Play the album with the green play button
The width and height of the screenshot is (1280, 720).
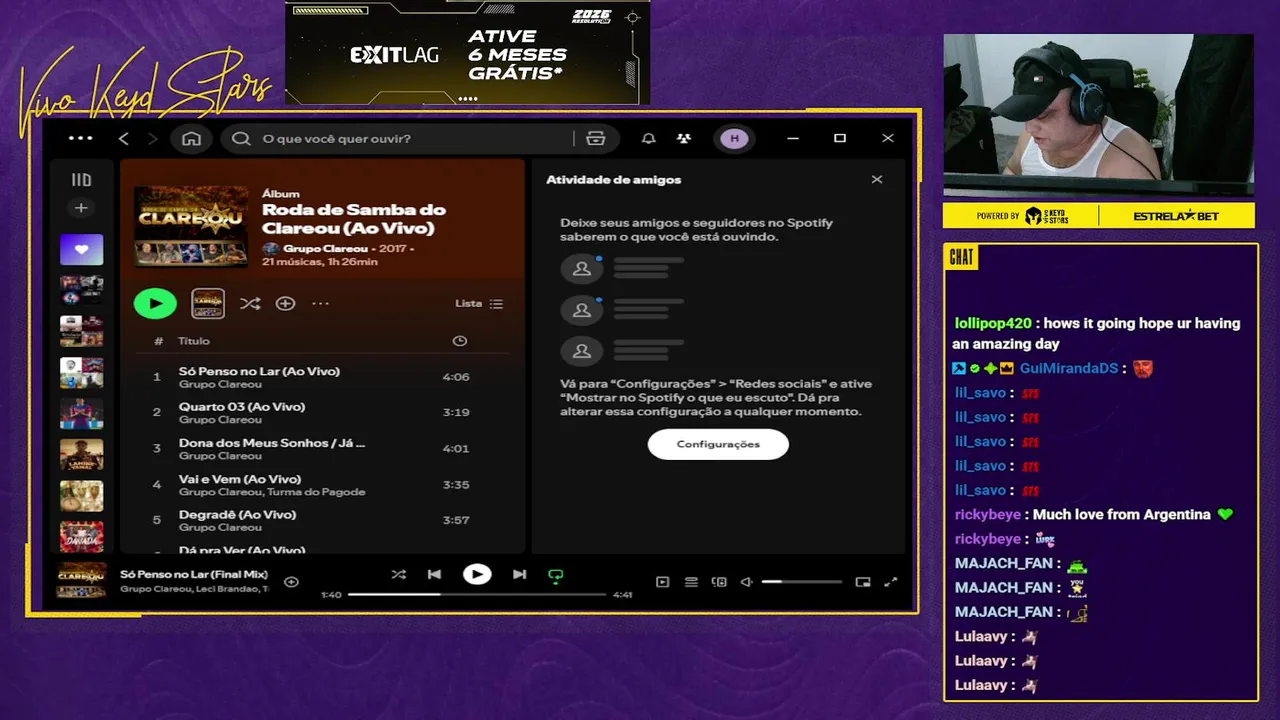coord(155,303)
